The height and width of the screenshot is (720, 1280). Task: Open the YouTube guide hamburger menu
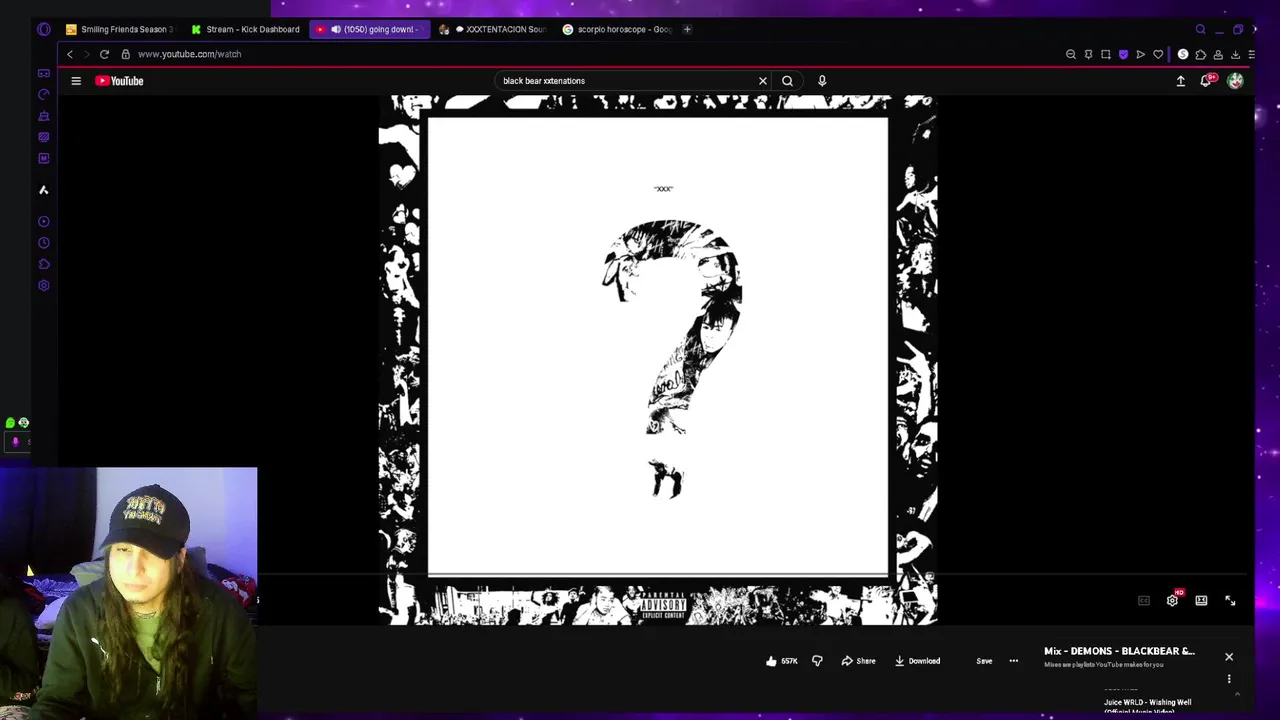[76, 81]
